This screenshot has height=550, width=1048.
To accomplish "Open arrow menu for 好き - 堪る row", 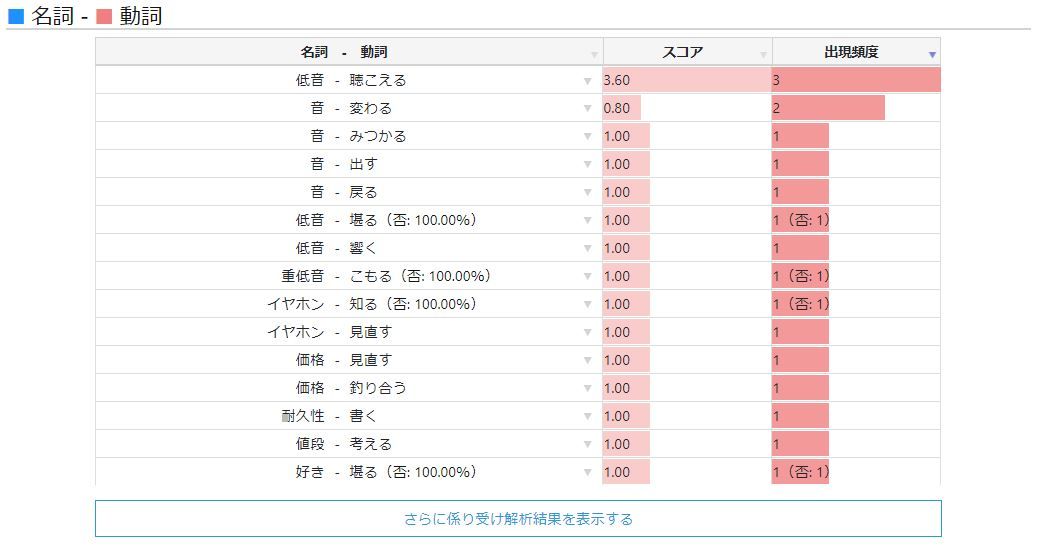I will tap(588, 473).
